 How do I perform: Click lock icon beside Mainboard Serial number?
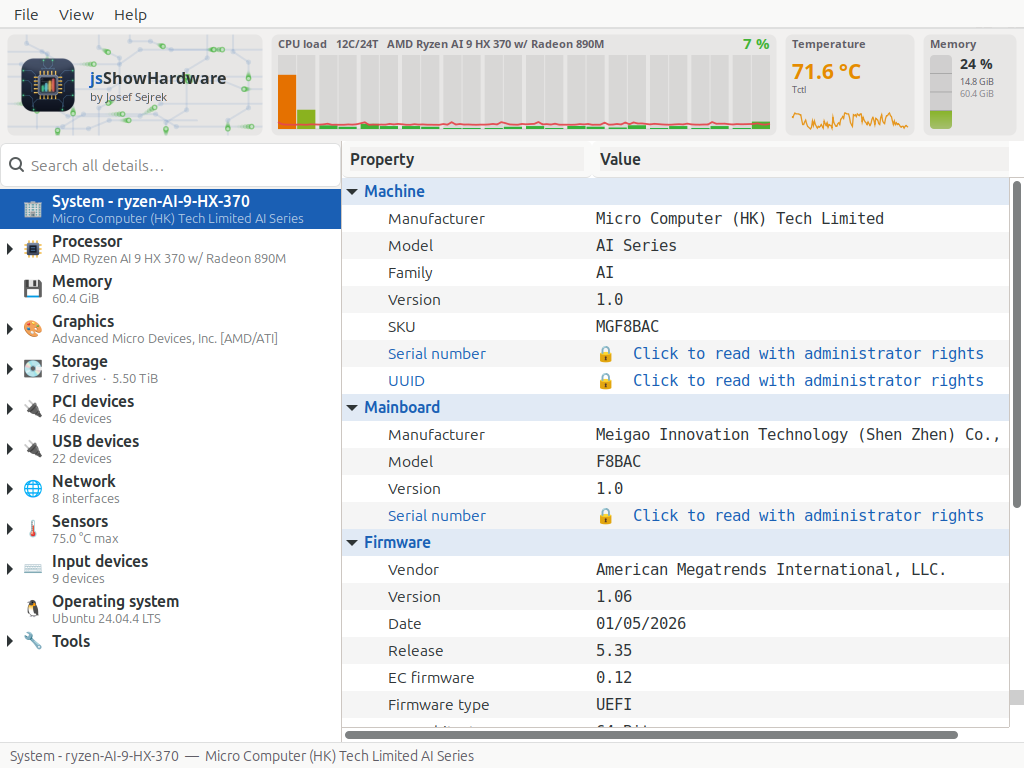click(605, 516)
